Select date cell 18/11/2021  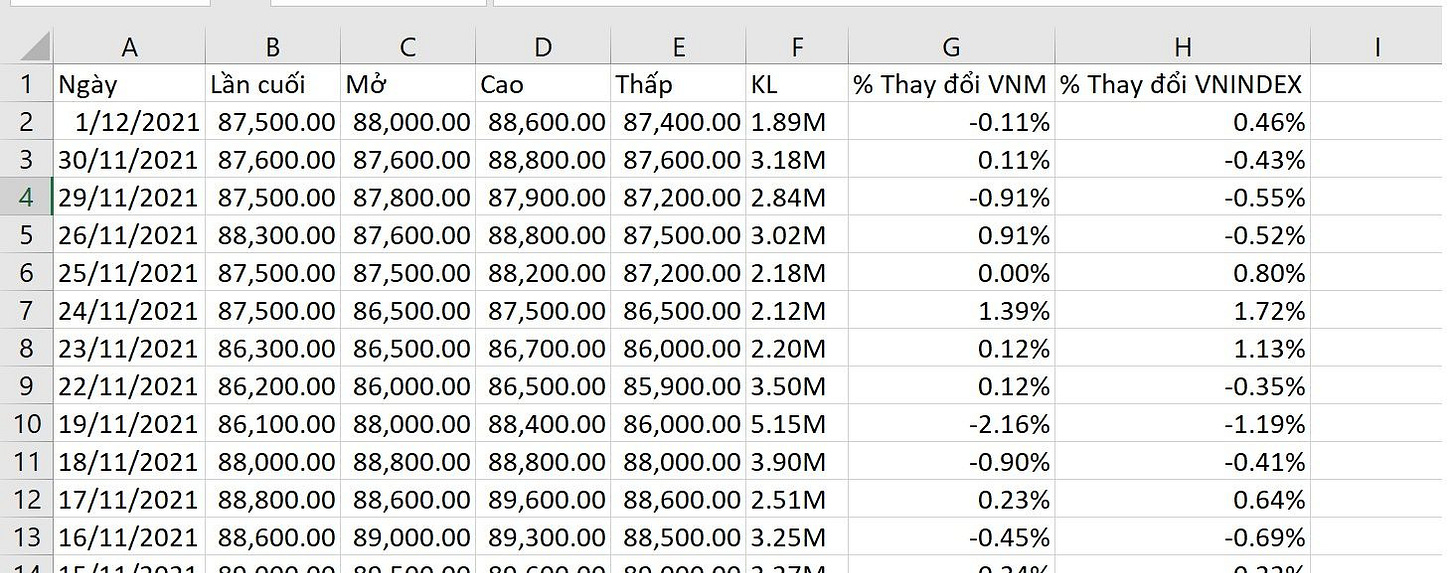[129, 462]
